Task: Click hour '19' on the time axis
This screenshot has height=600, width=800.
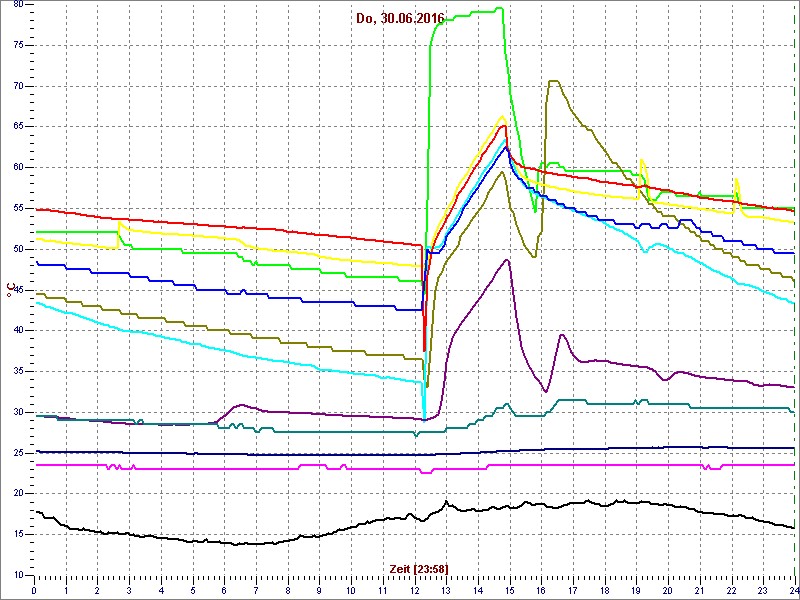Action: point(637,590)
